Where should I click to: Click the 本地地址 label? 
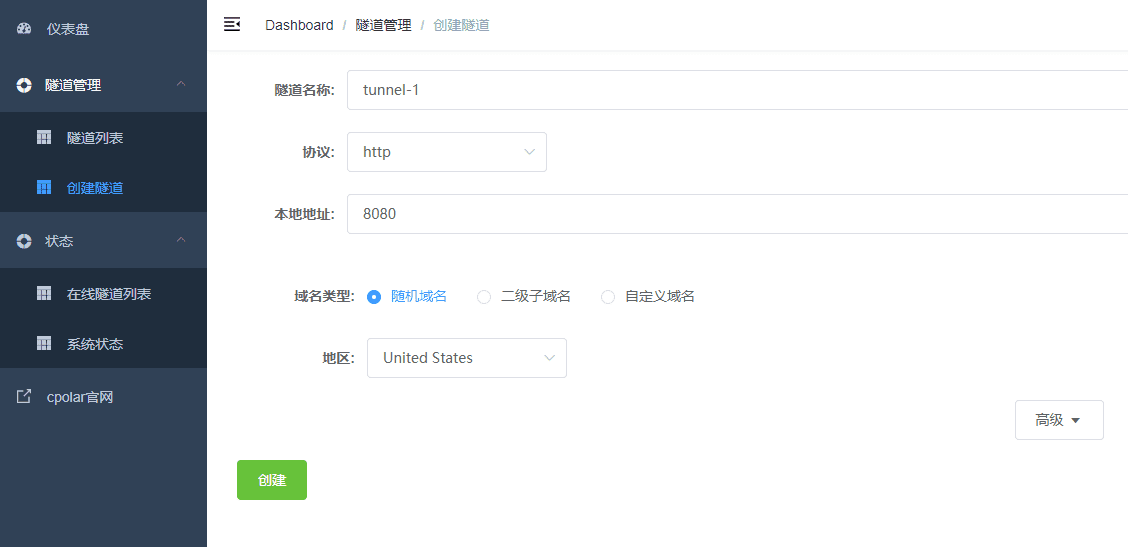304,214
